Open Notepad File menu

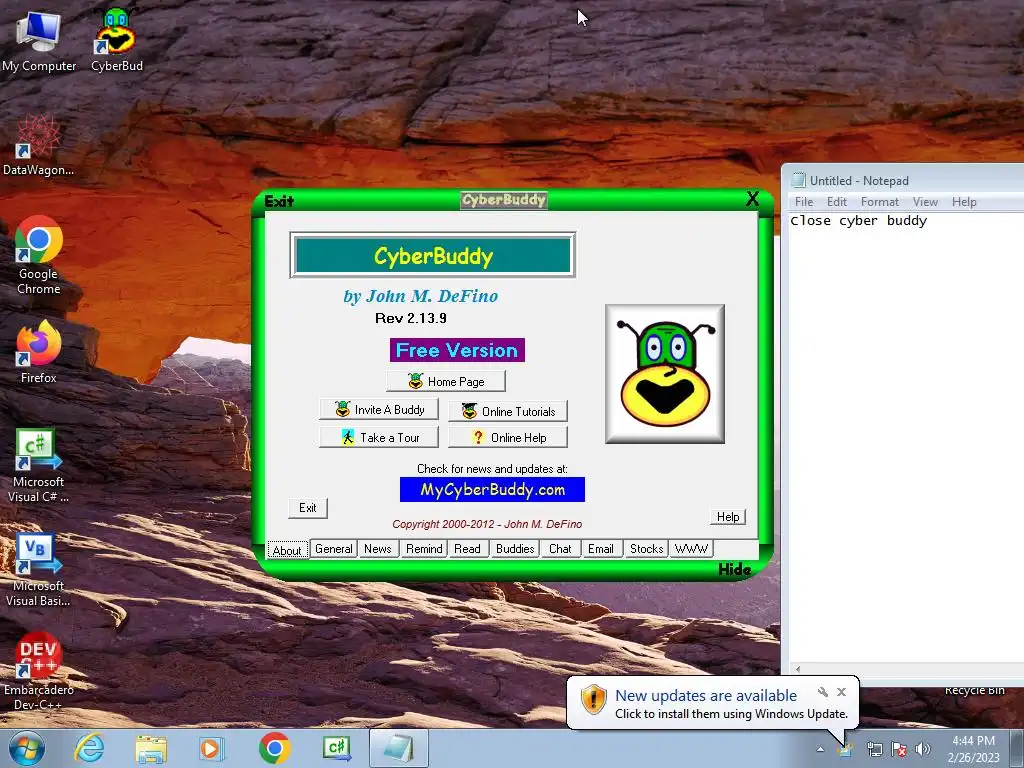tap(804, 202)
